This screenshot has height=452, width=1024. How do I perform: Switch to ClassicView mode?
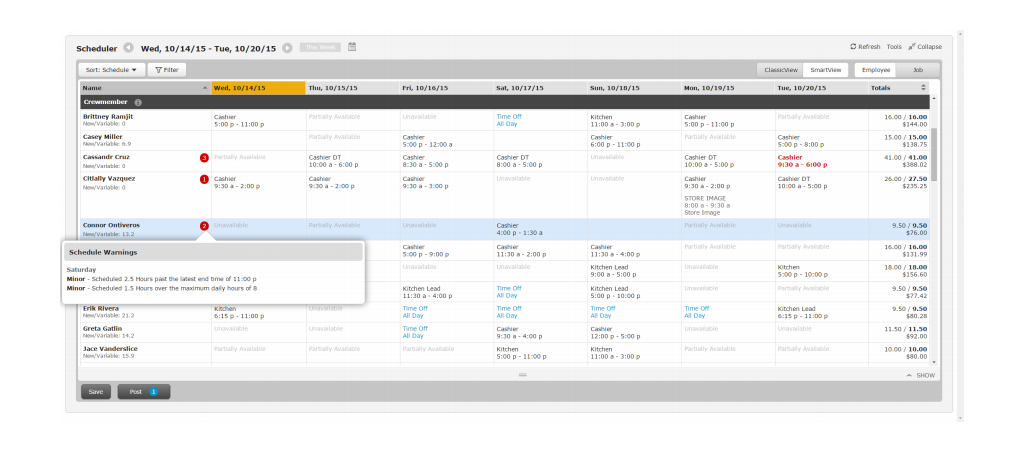780,70
